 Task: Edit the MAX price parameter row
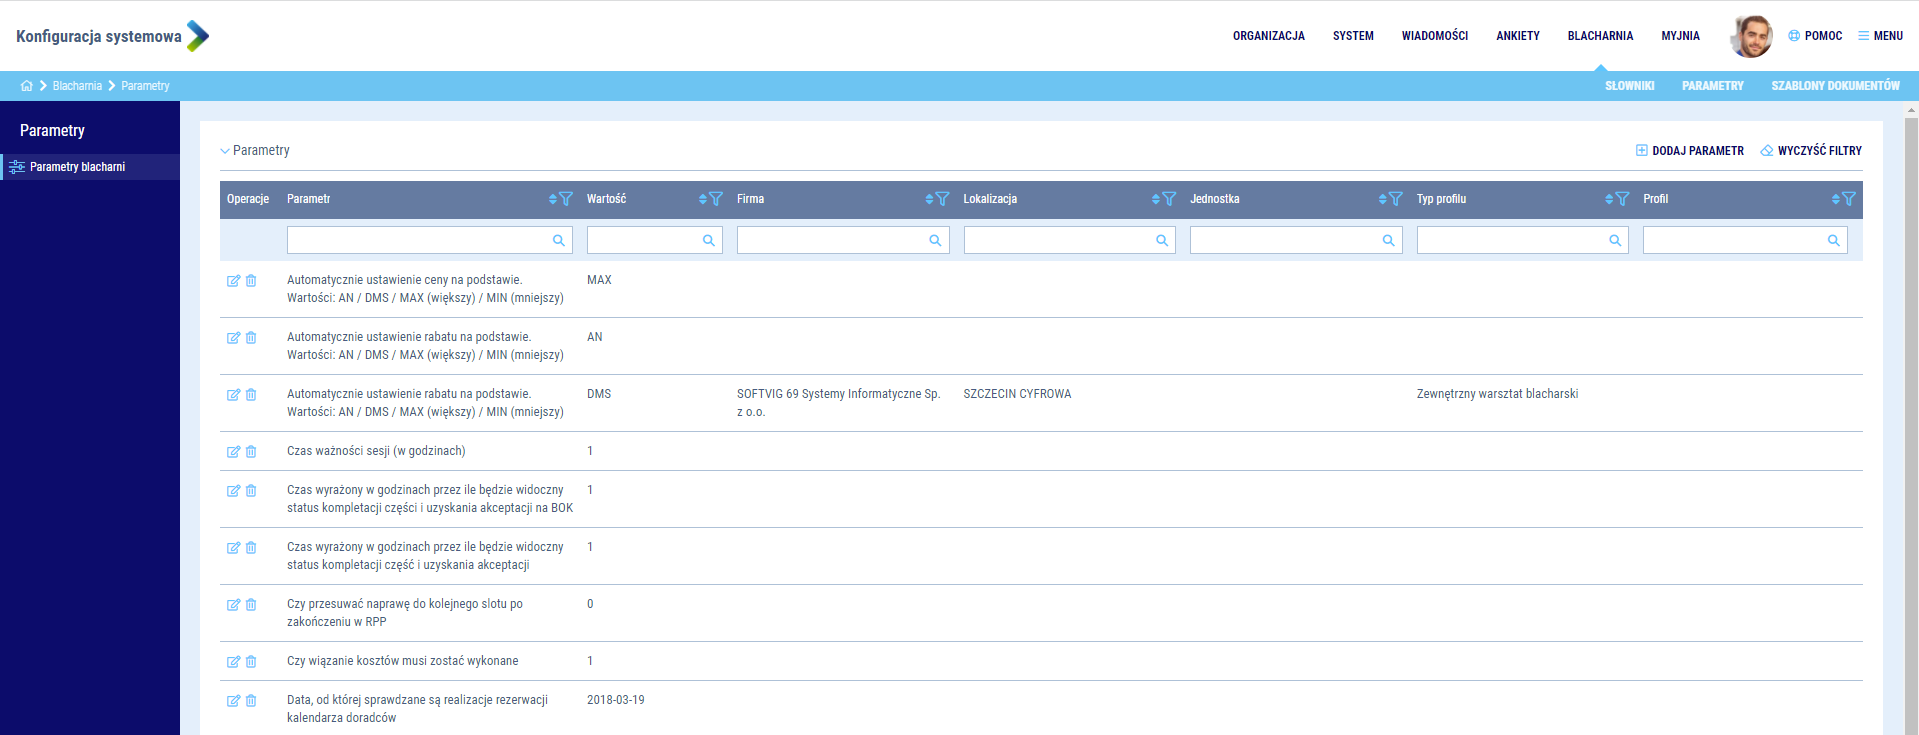click(233, 281)
